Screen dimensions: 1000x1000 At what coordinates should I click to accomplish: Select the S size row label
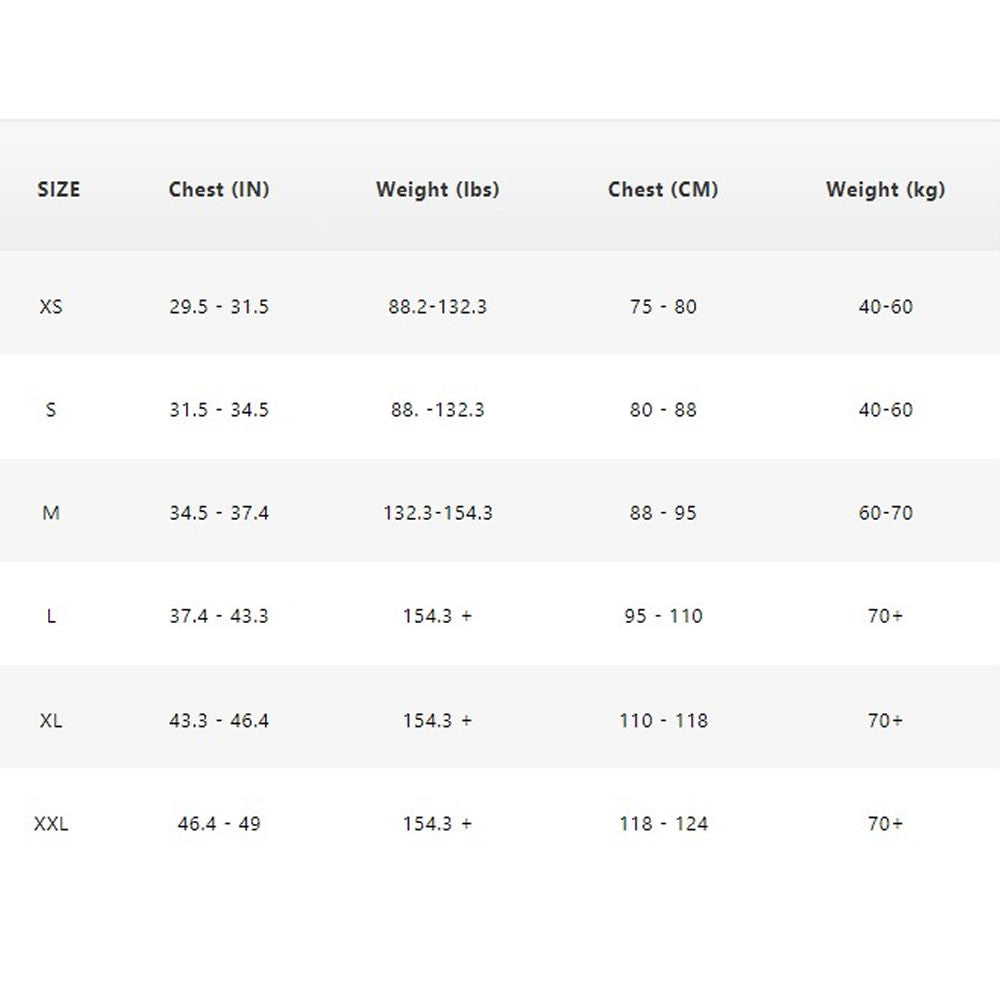[x=51, y=410]
